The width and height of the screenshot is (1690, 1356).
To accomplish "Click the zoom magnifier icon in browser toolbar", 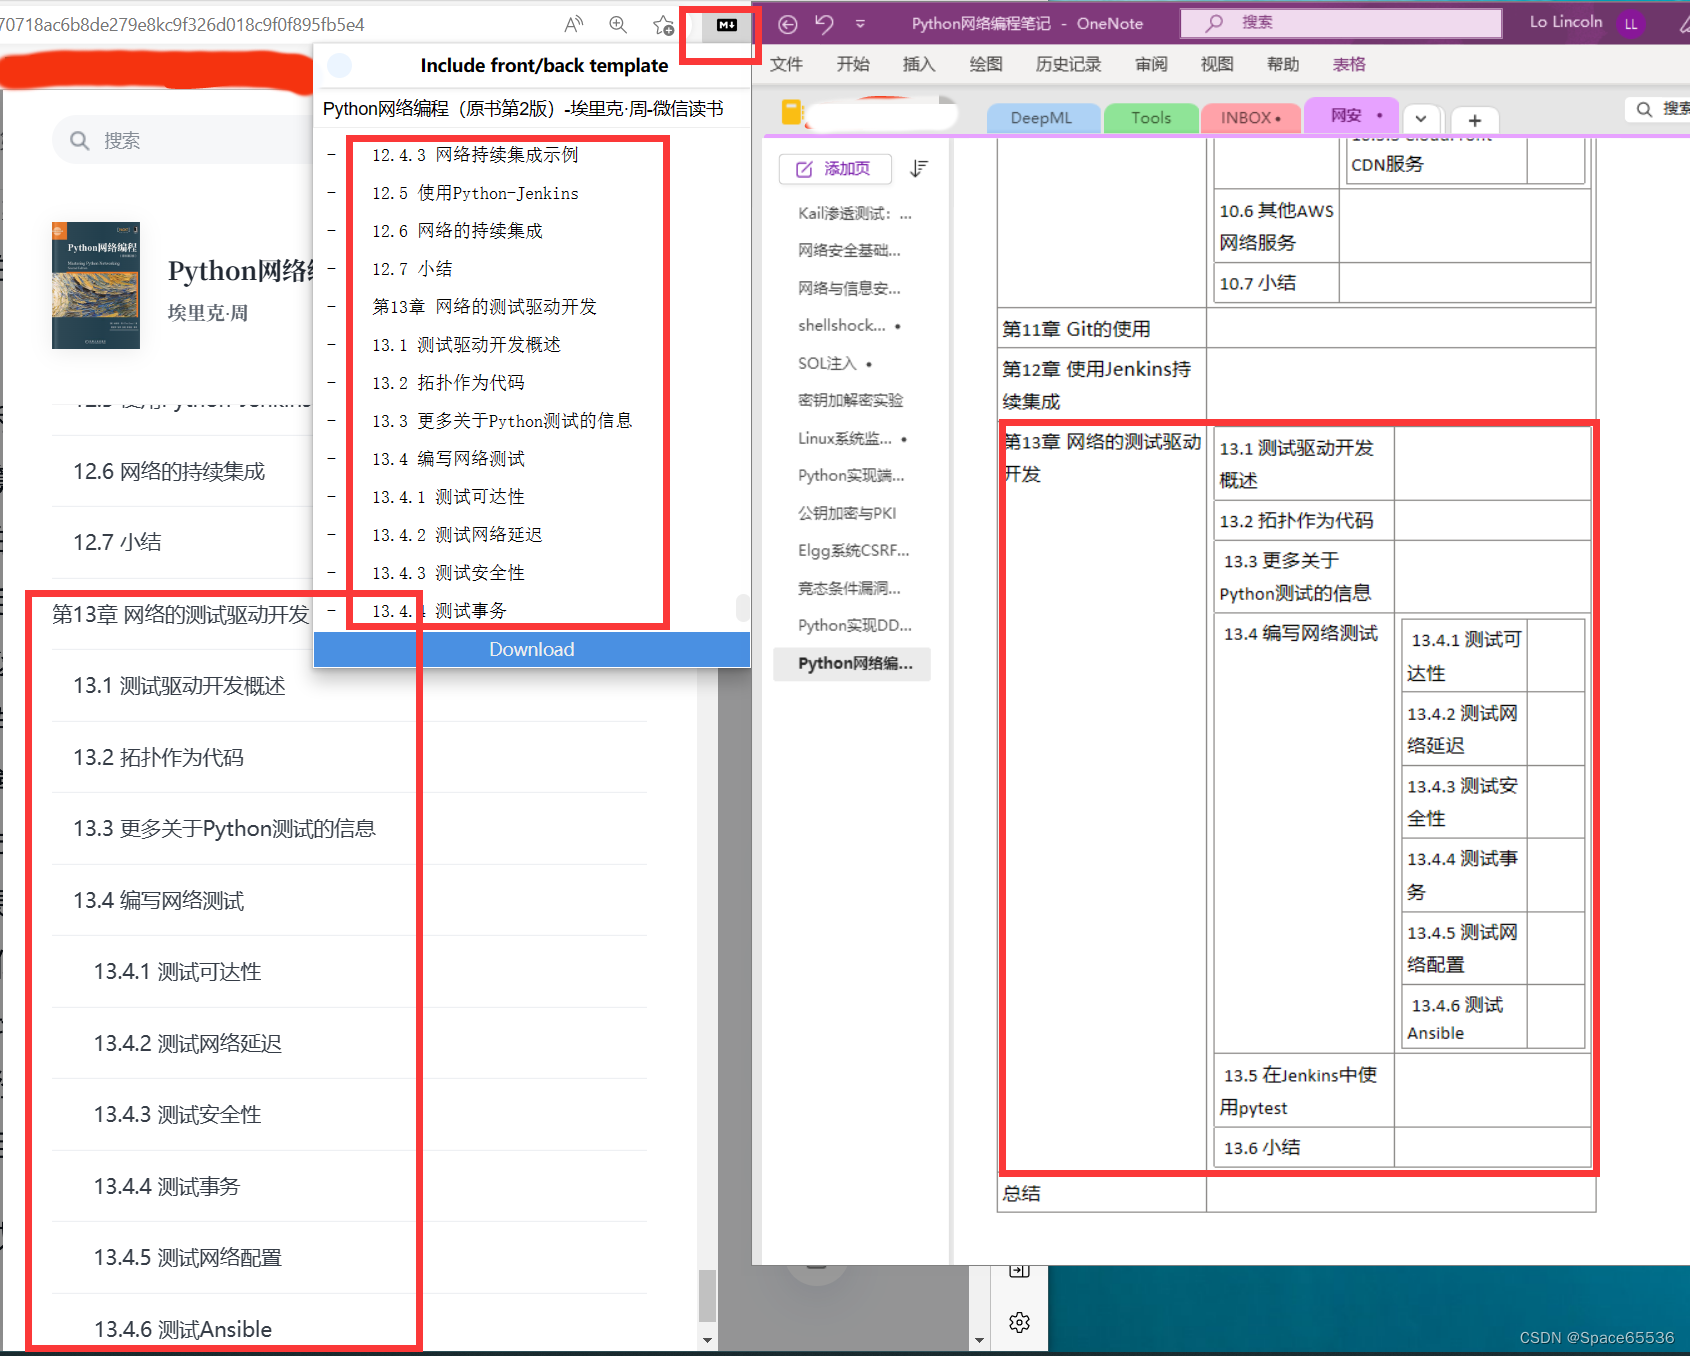I will click(x=618, y=24).
